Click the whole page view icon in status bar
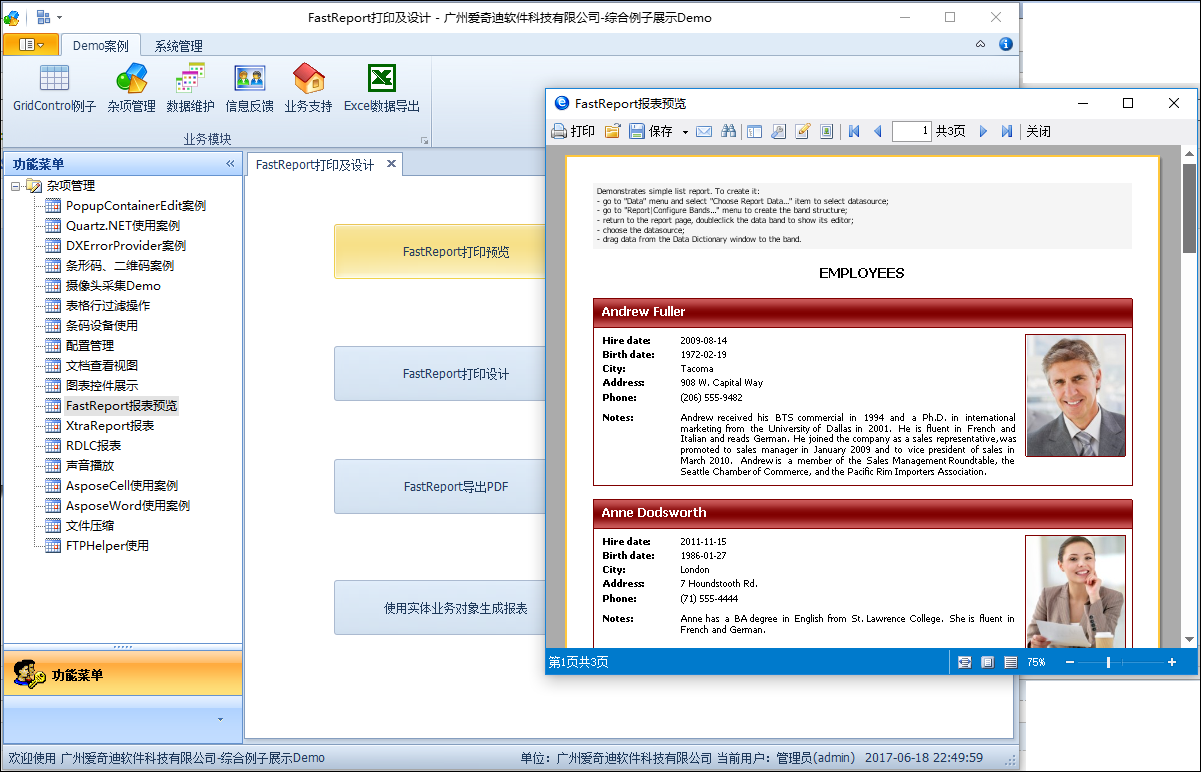This screenshot has height=772, width=1201. (x=987, y=662)
